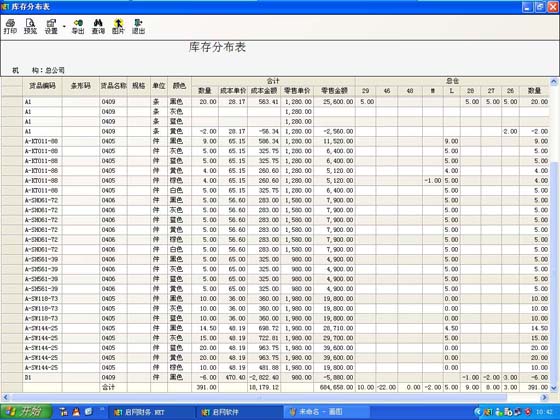
Task: Open the Windows 开始 start menu
Action: pos(26,412)
